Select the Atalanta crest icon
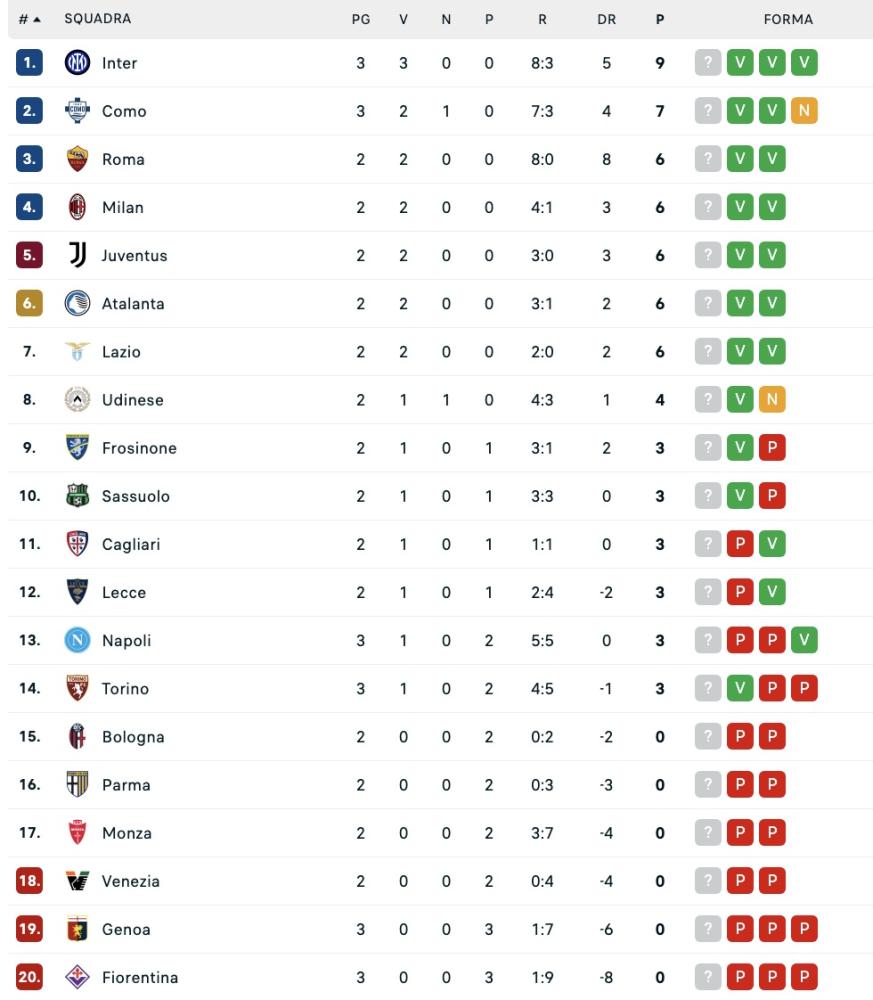This screenshot has width=873, height=1000. tap(77, 303)
